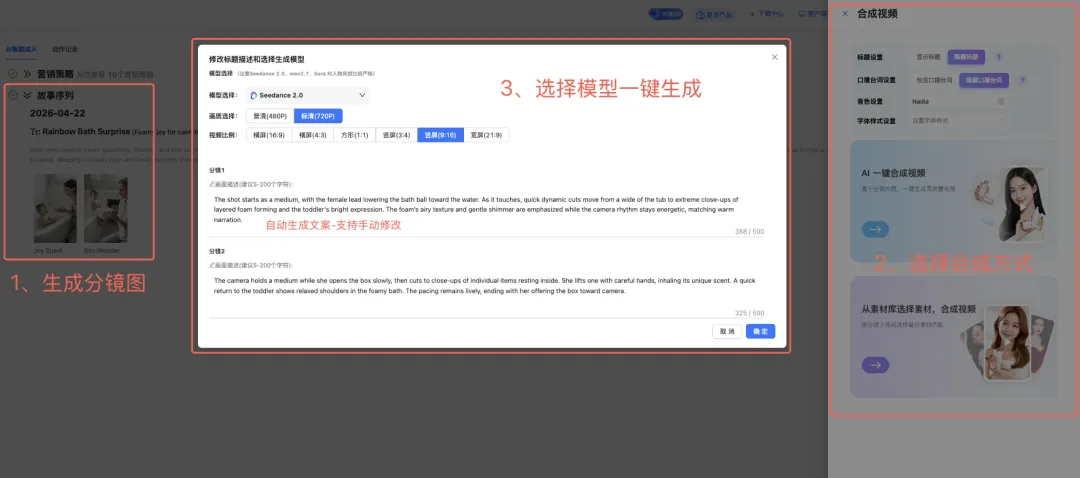Click the Rainbow Bath Surprise title text
Screen dimensions: 1080x478
click(86, 132)
